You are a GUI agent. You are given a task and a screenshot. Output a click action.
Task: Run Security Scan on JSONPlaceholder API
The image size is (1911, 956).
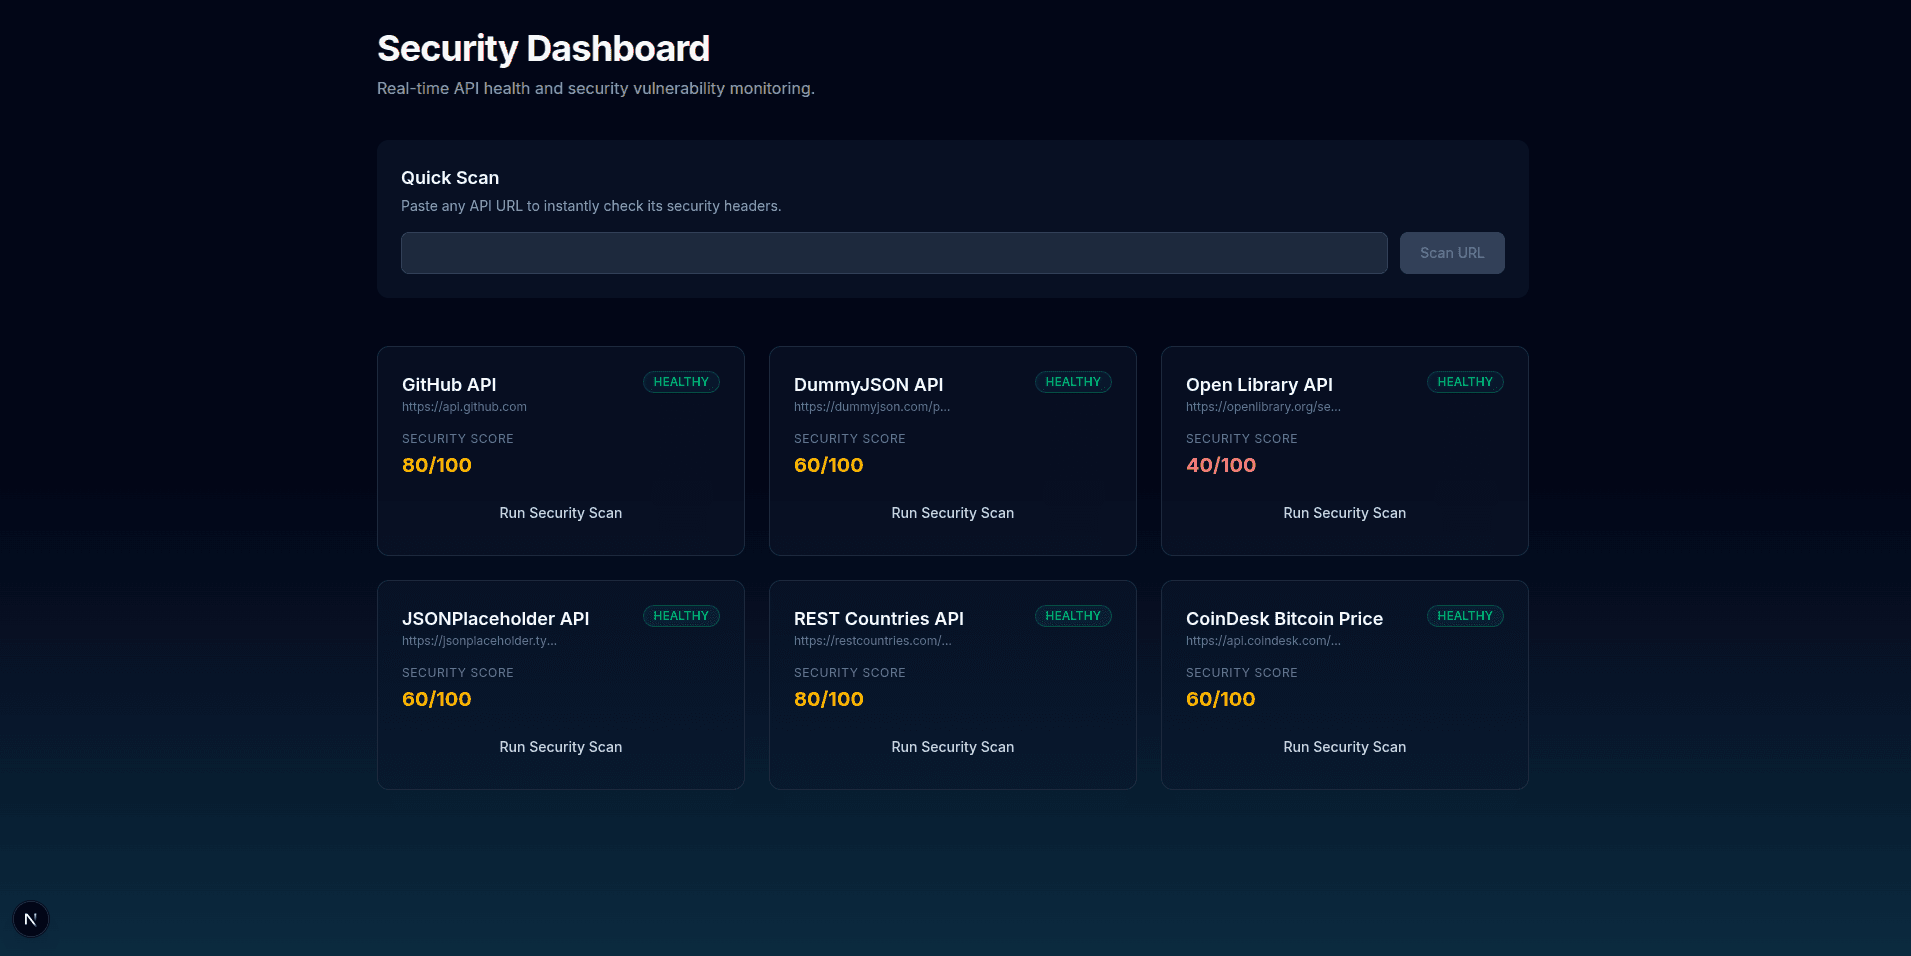click(560, 746)
